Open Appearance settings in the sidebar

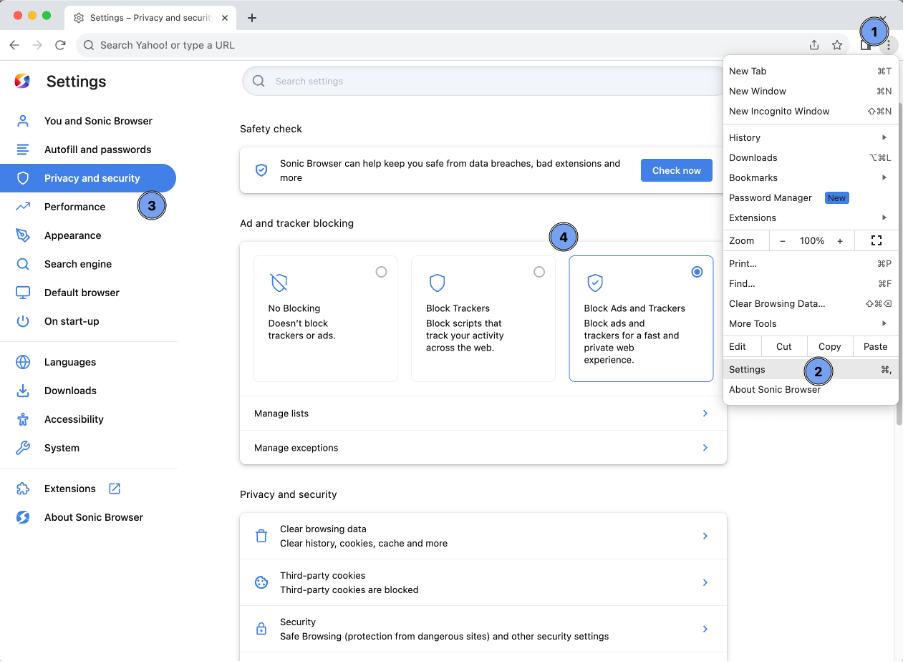tap(70, 235)
